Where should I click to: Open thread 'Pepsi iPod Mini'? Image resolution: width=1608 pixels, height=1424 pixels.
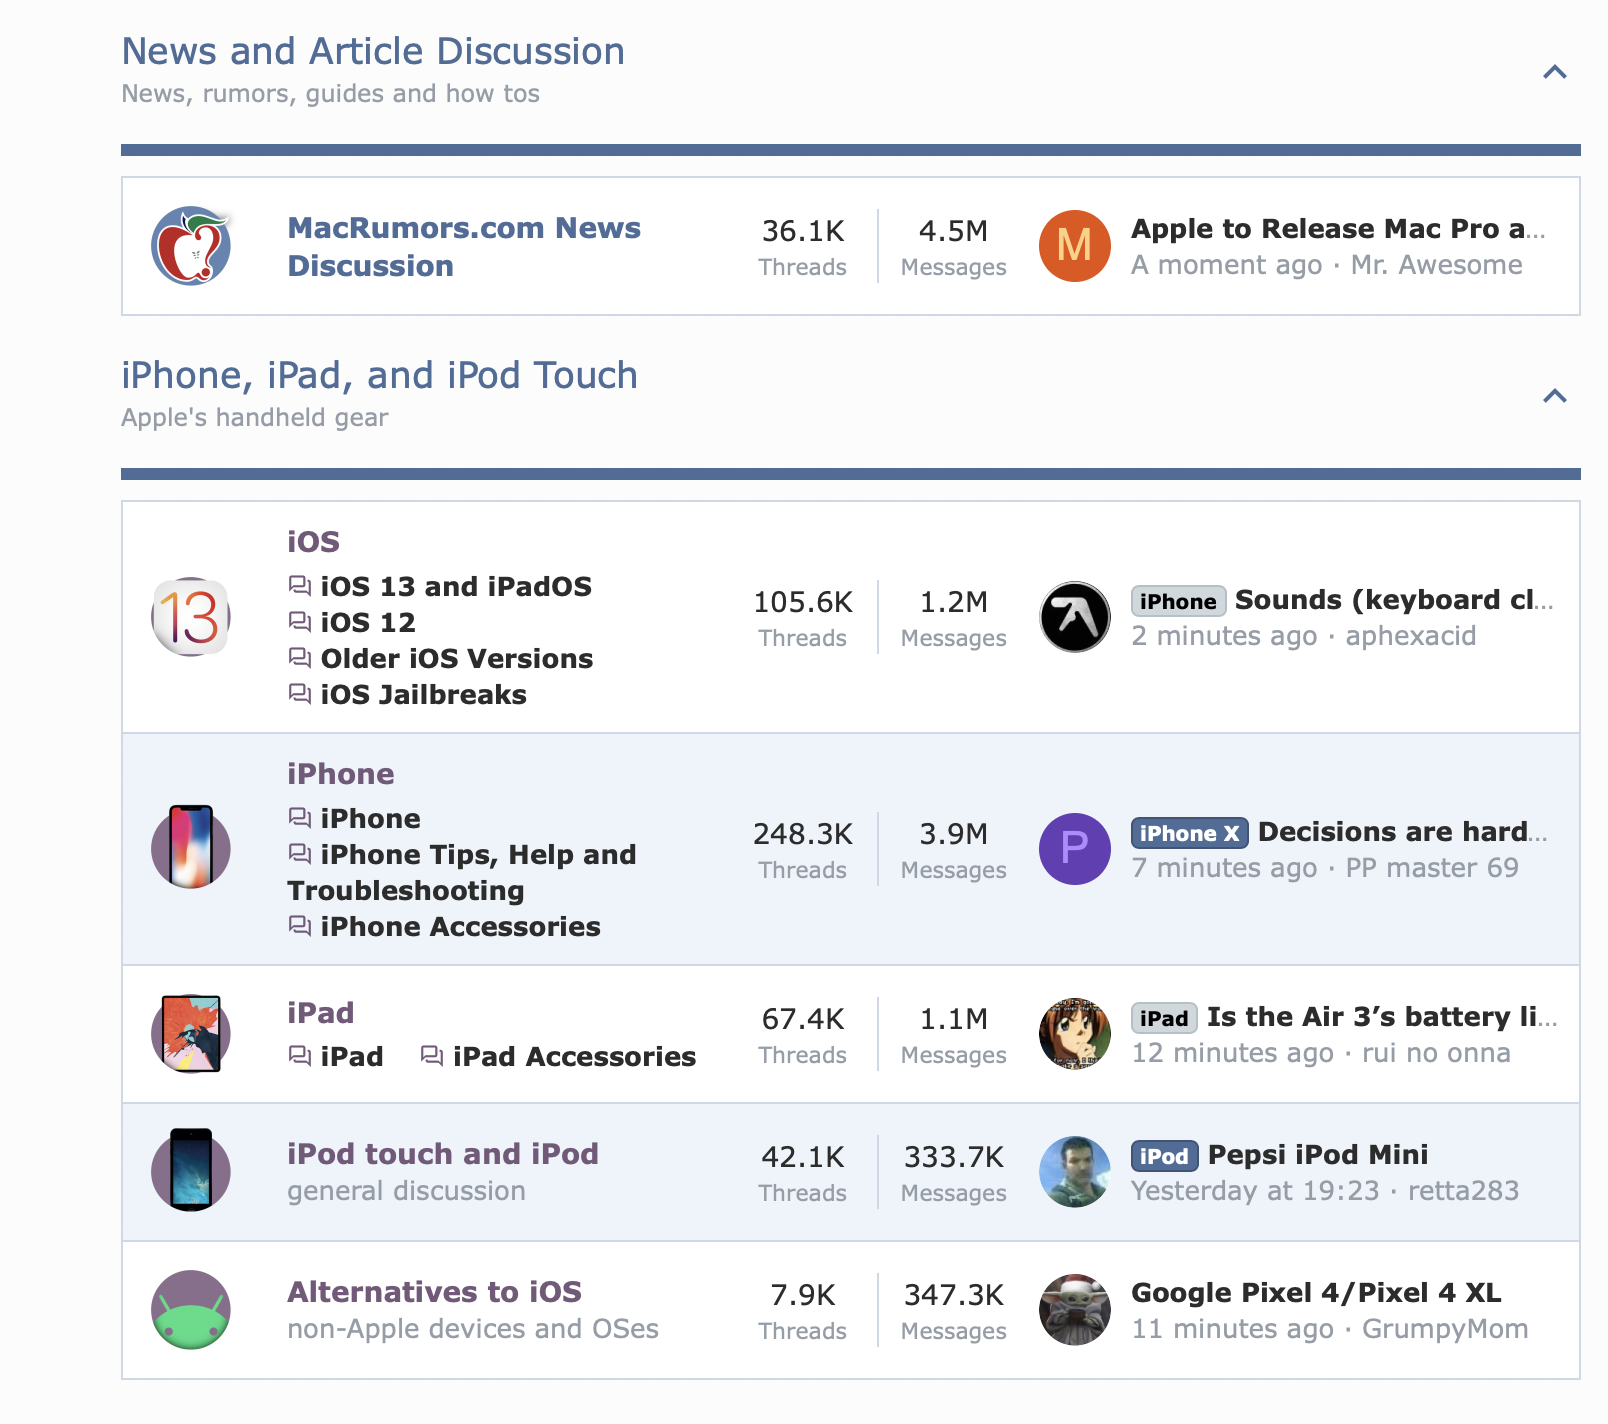coord(1318,1154)
